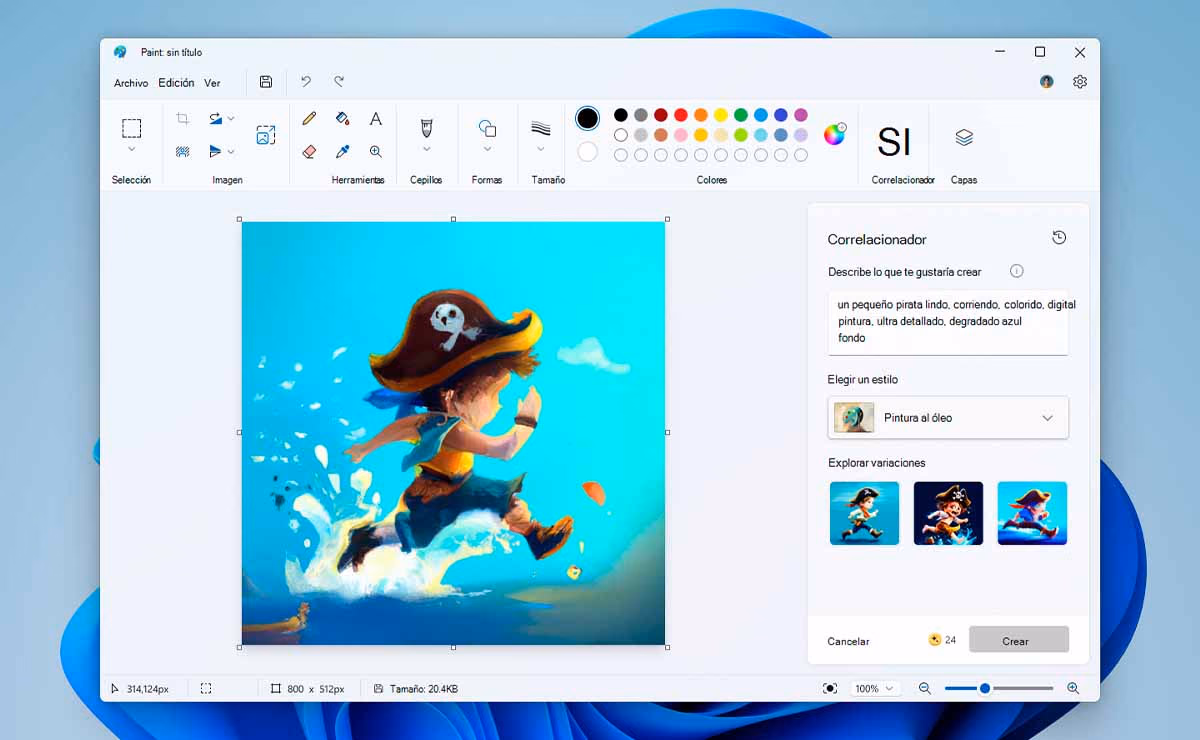1200x740 pixels.
Task: Click the Rotate image icon
Action: tap(215, 118)
